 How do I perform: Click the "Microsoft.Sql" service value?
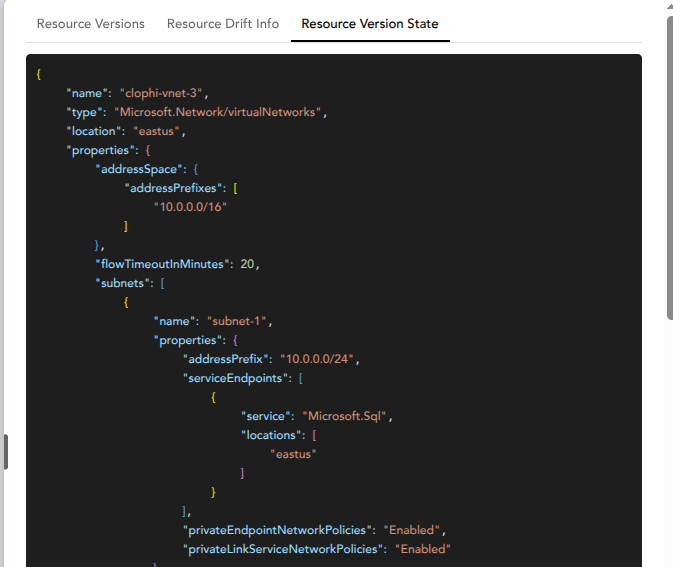click(x=344, y=416)
